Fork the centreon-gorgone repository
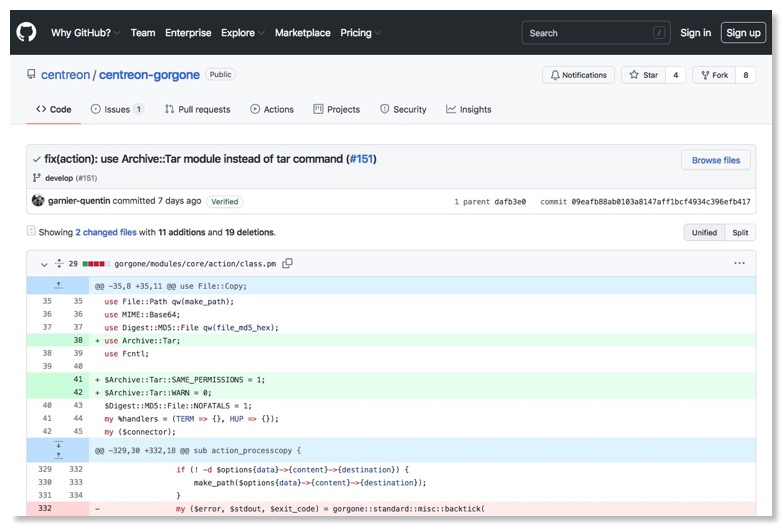782x526 pixels. click(x=715, y=75)
